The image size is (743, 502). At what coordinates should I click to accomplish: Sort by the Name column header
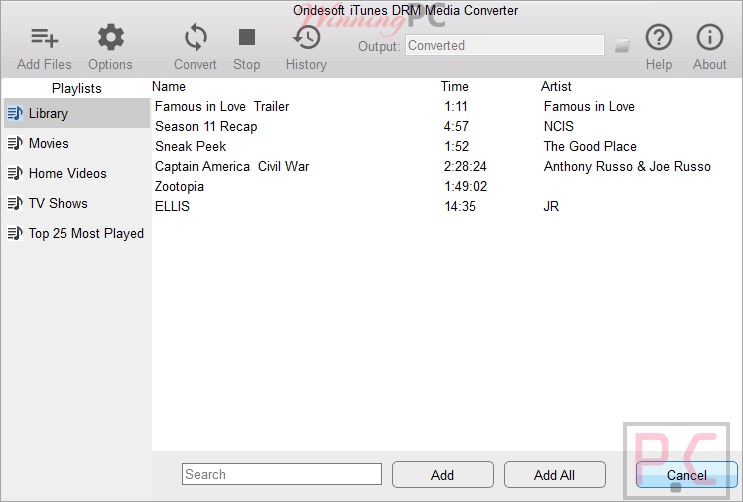click(169, 86)
